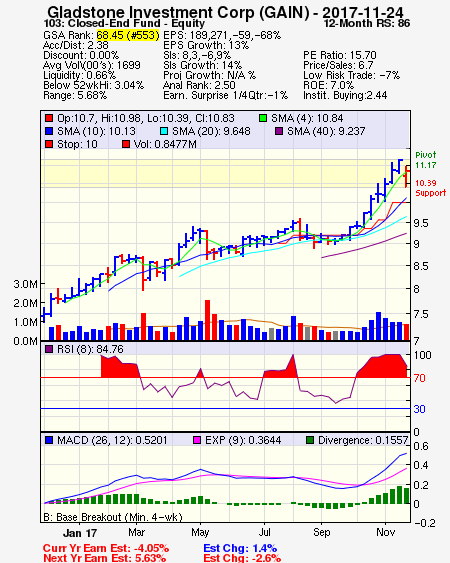Click the green 'Pivot 11.17' label
This screenshot has width=450, height=563.
click(x=426, y=160)
